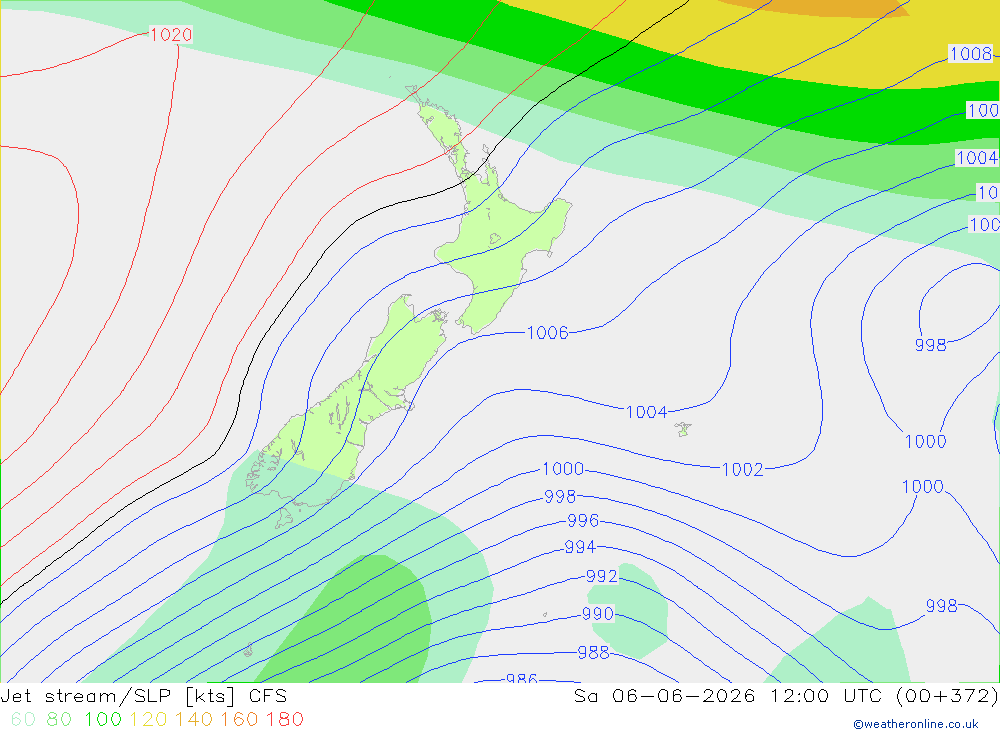1000x733 pixels.
Task: Click the 992 isobar label
Action: [x=602, y=577]
